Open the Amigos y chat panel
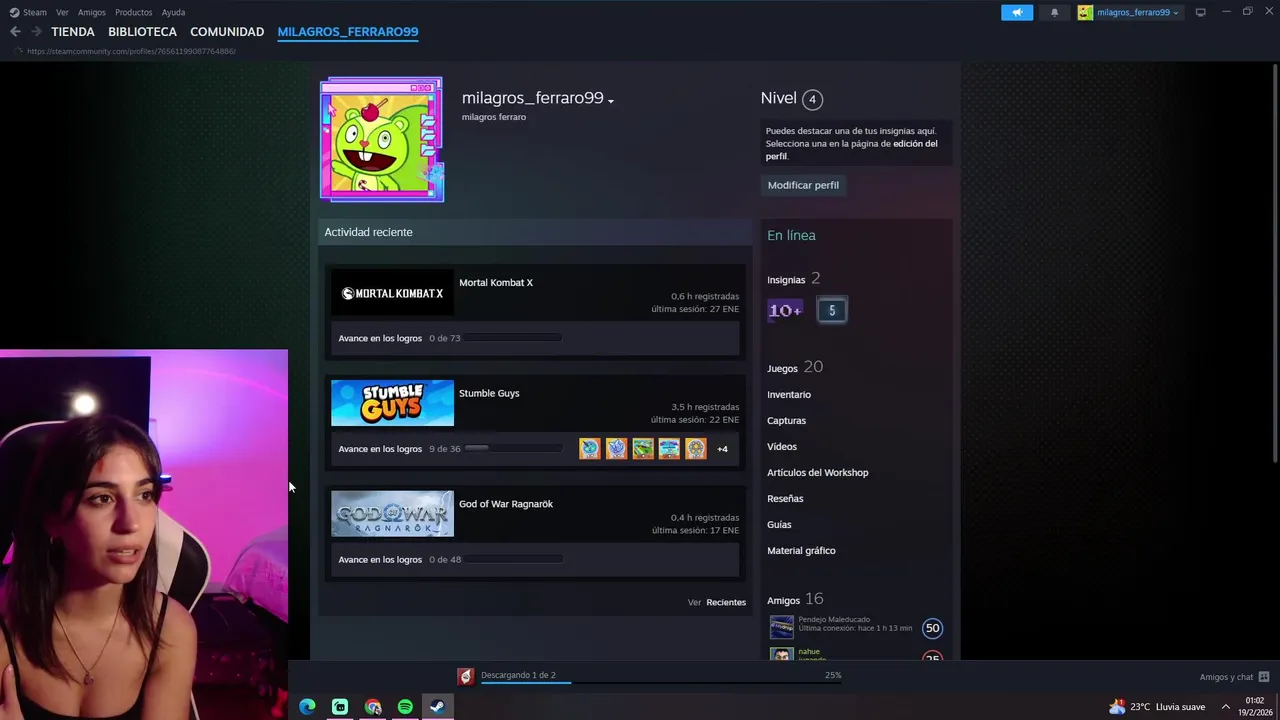The image size is (1280, 720). point(1234,677)
